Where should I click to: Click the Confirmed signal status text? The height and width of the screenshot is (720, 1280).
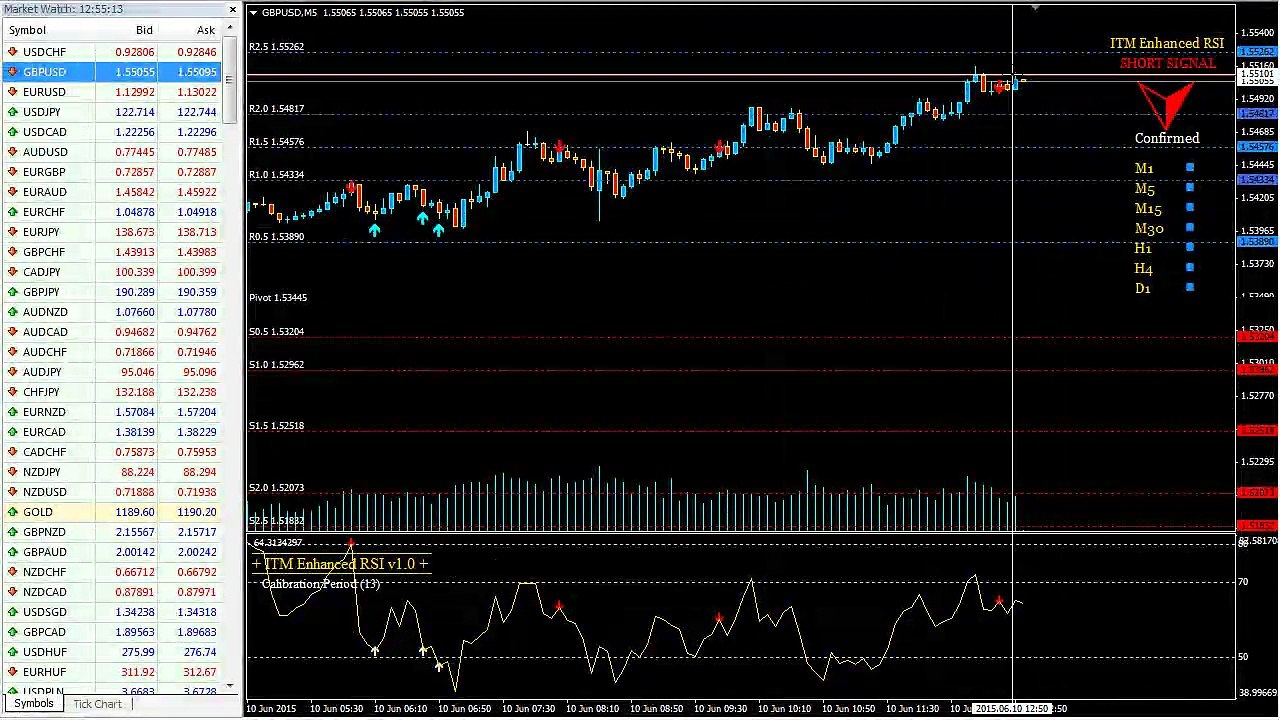[x=1167, y=139]
